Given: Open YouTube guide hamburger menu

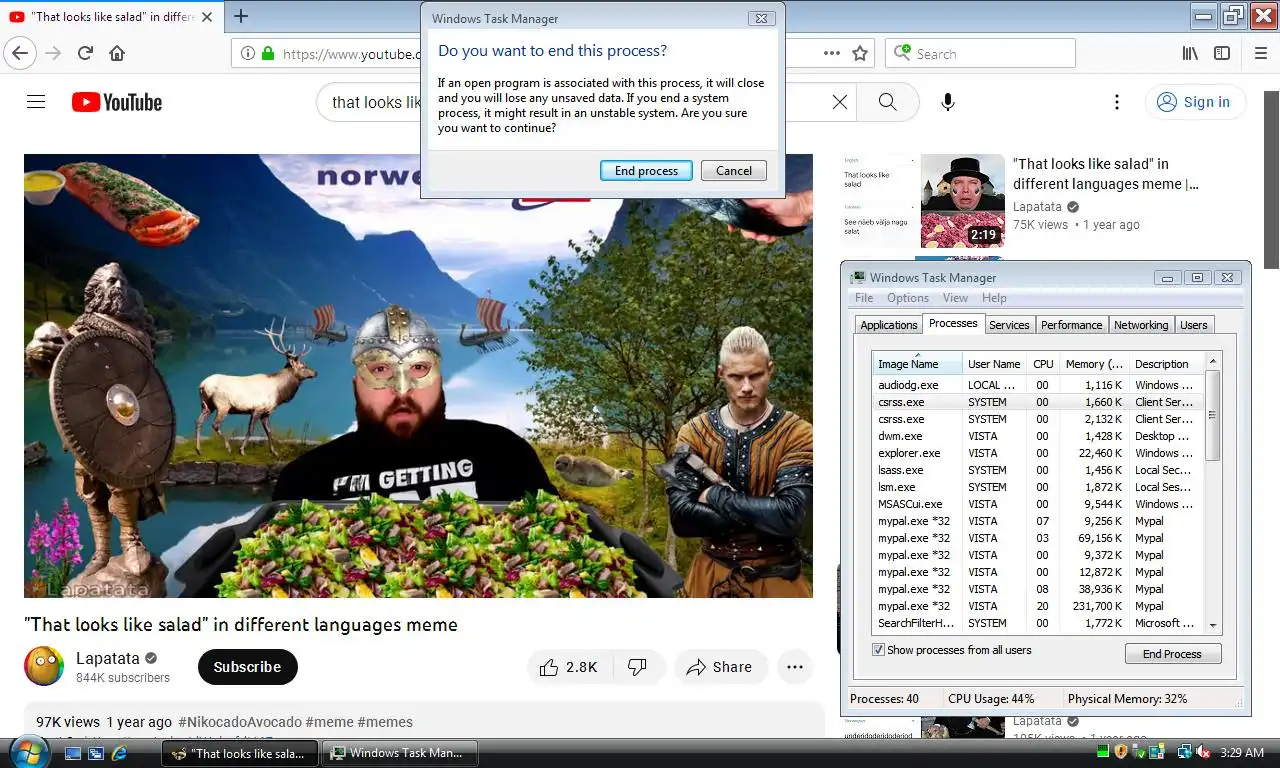Looking at the screenshot, I should click(36, 102).
